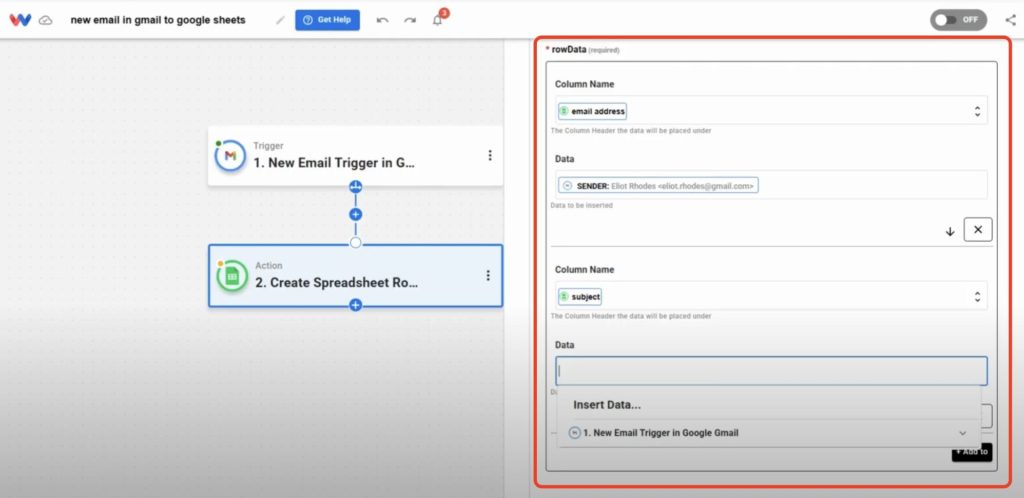Move the first row down with arrow
The image size is (1024, 498).
point(950,231)
